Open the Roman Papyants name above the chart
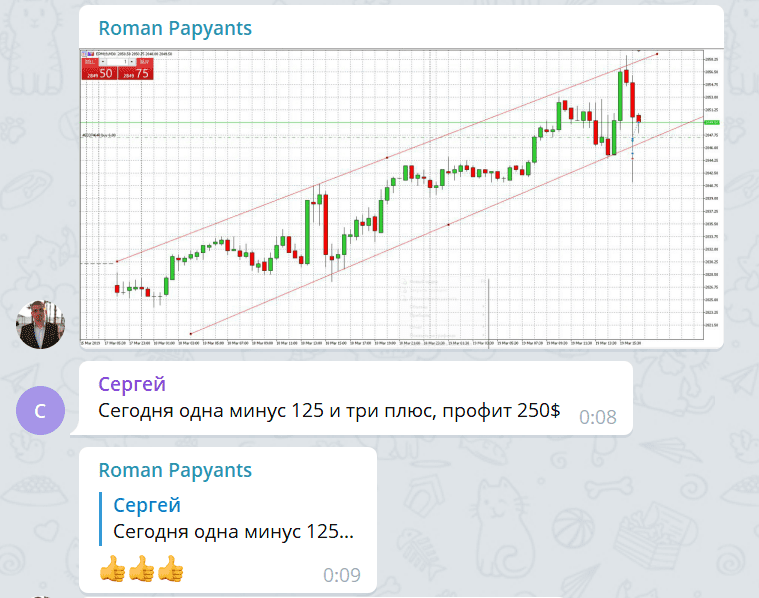759x598 pixels. click(175, 28)
